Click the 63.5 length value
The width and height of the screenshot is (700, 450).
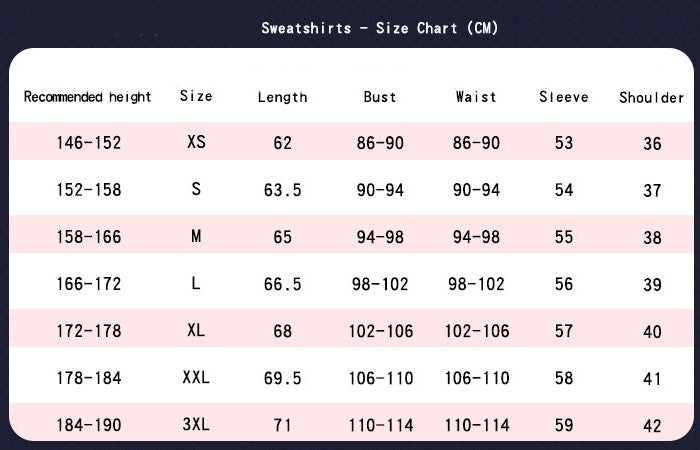coord(282,190)
